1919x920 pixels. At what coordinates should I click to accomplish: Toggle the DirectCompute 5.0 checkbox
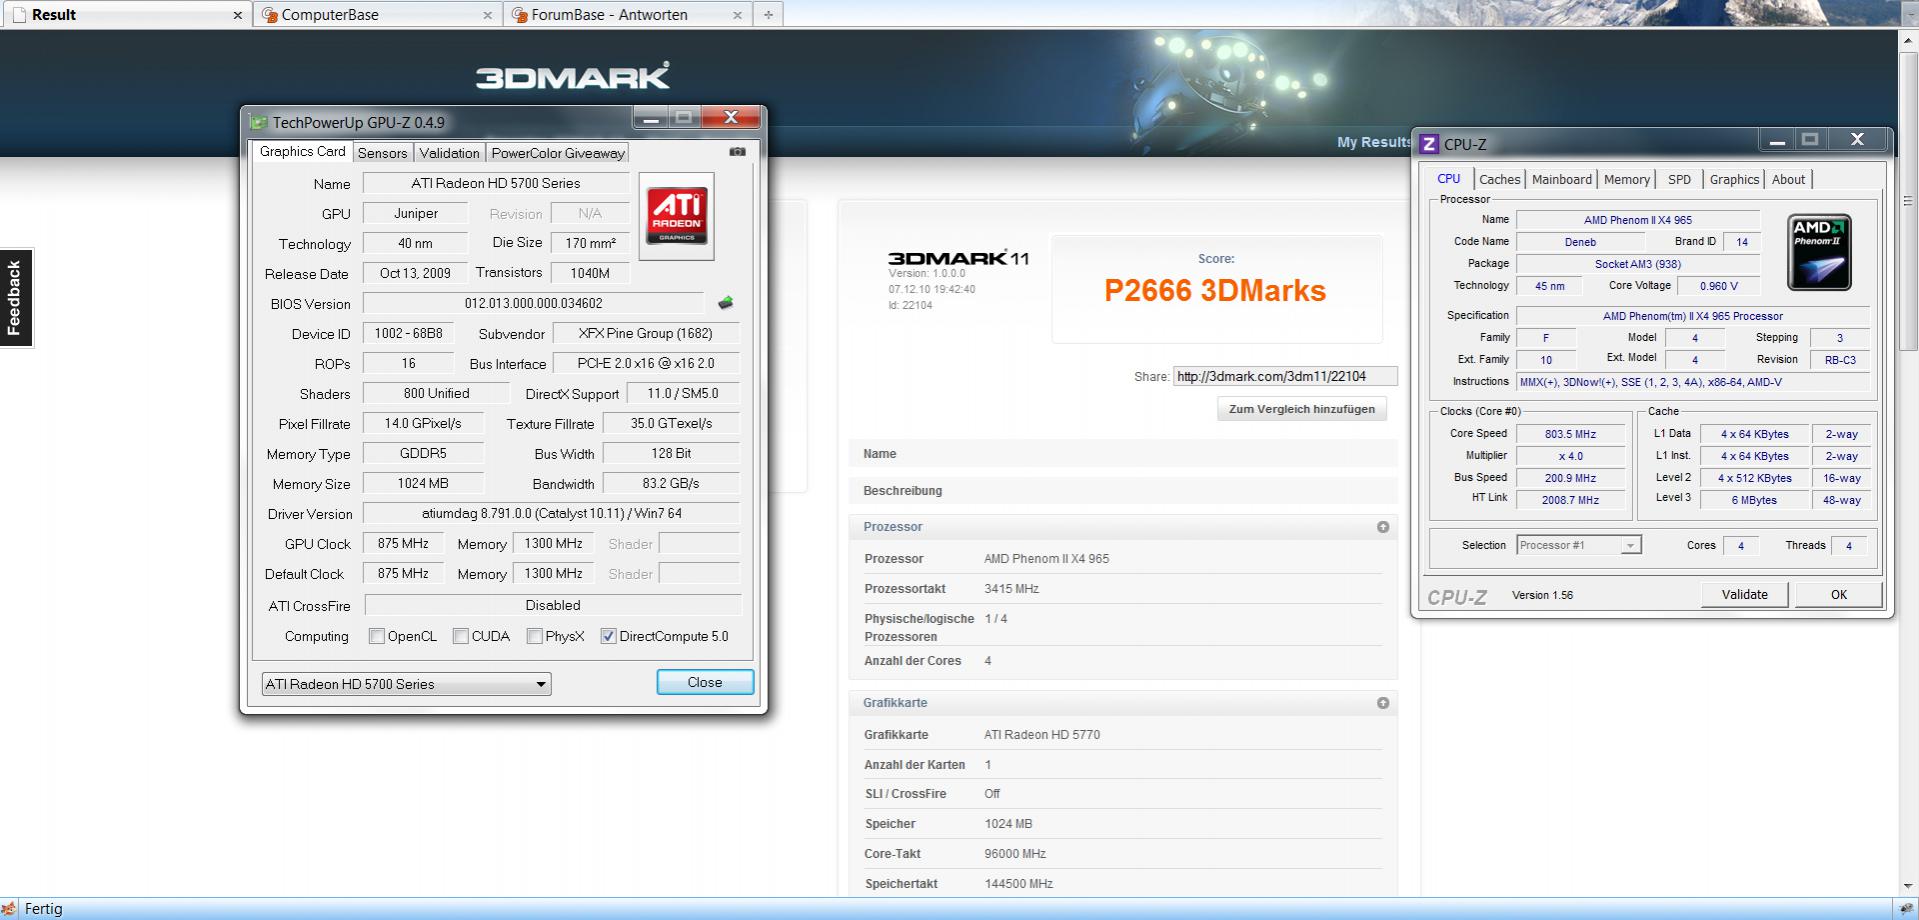[608, 636]
